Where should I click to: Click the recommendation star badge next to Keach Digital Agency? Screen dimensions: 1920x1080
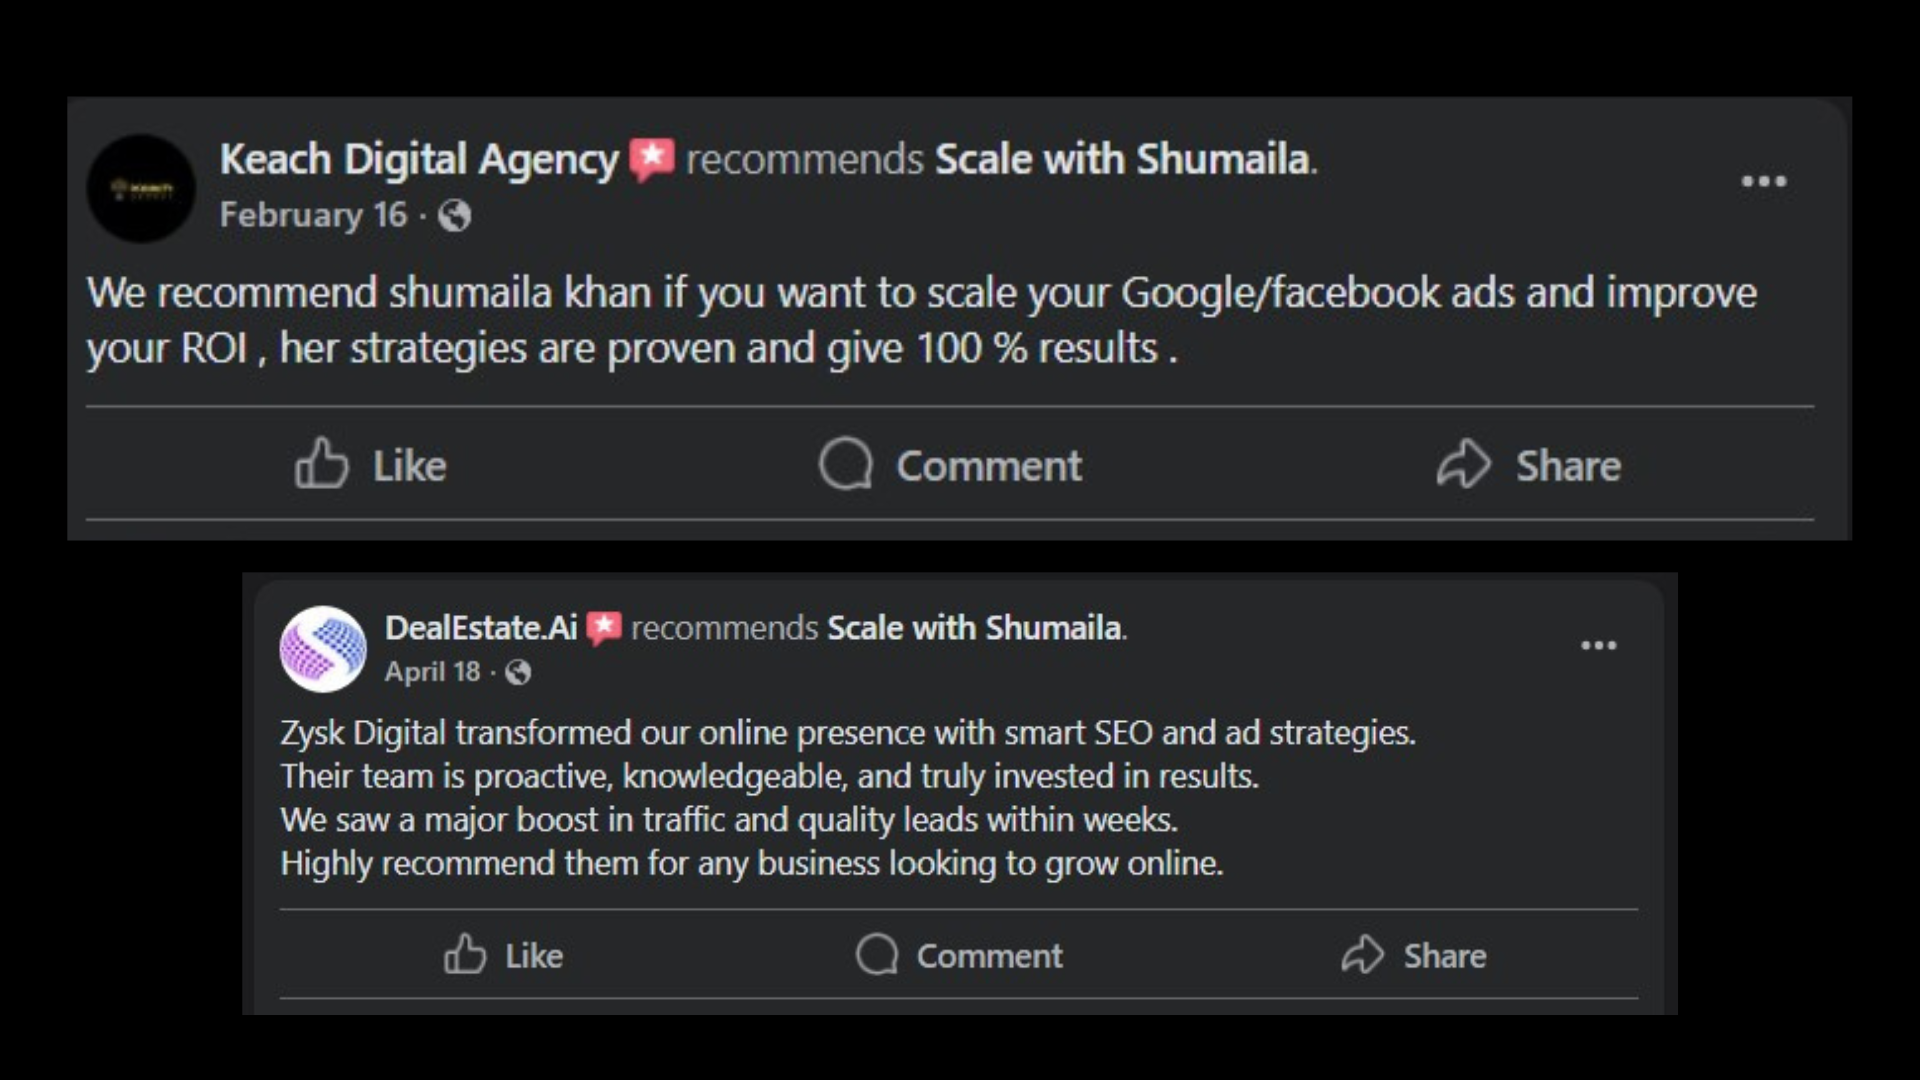(652, 159)
